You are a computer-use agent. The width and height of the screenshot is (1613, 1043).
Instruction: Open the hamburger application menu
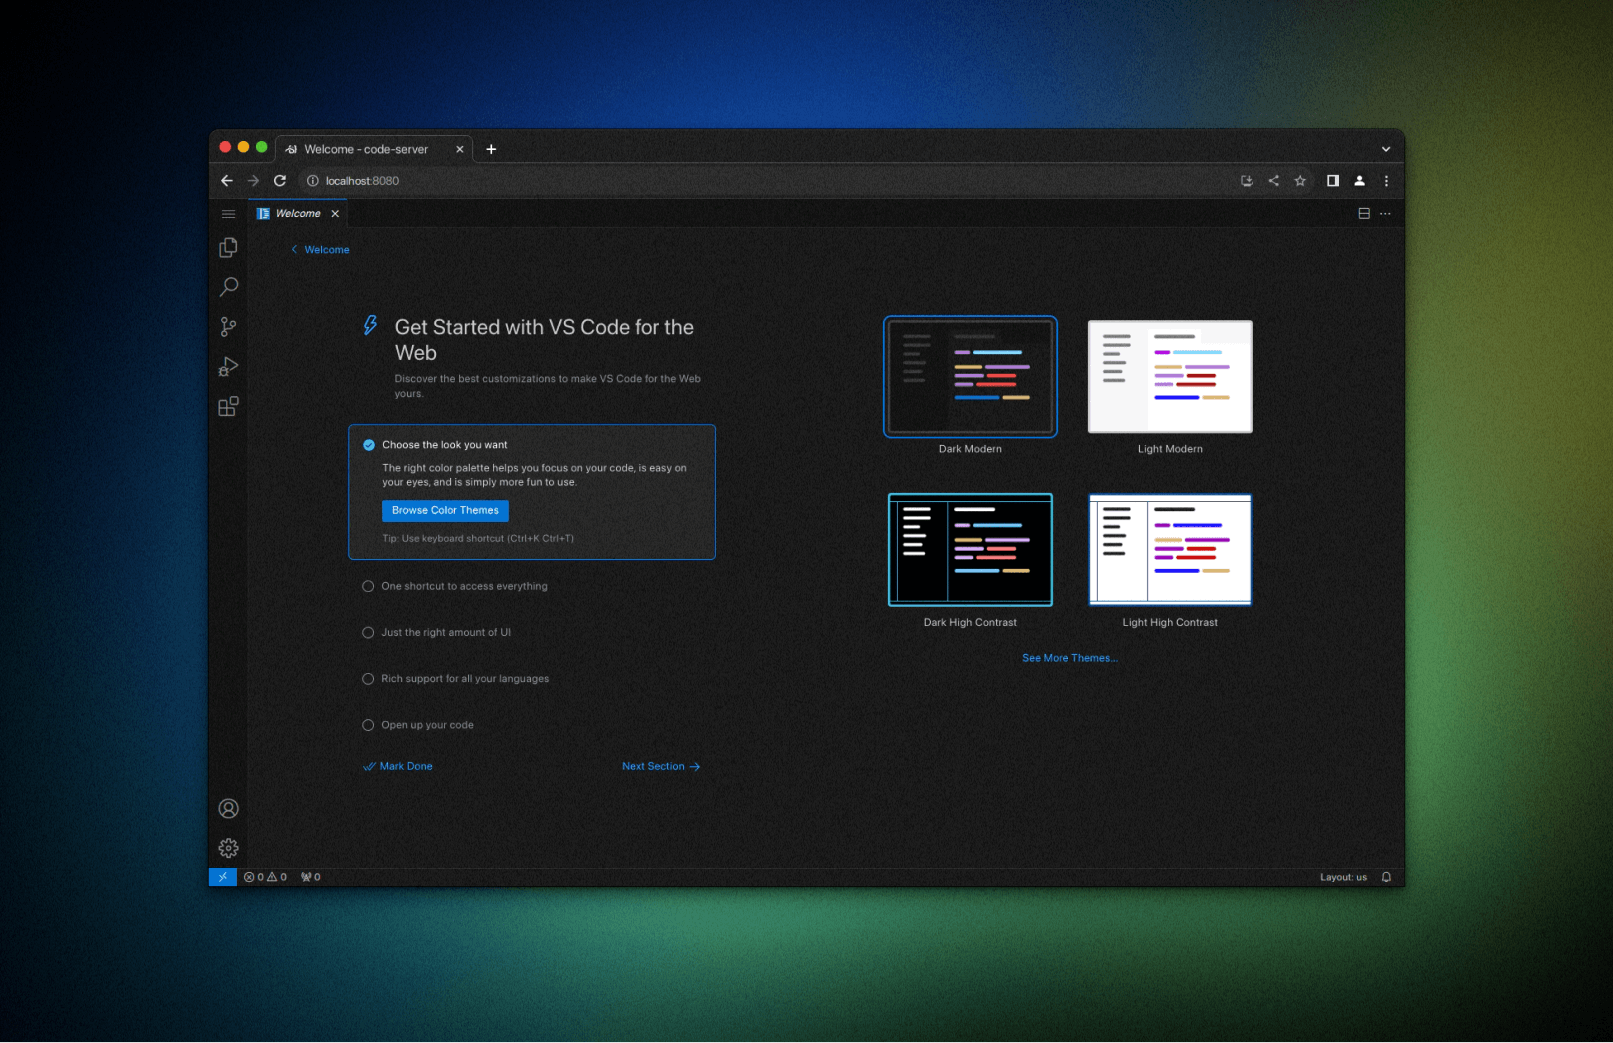click(x=228, y=214)
